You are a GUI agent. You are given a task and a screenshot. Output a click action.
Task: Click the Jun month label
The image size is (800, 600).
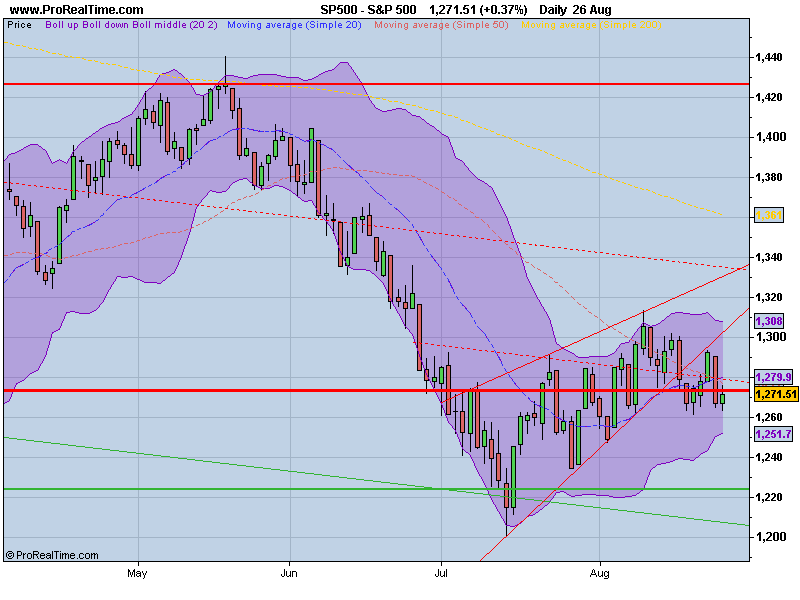[x=289, y=573]
